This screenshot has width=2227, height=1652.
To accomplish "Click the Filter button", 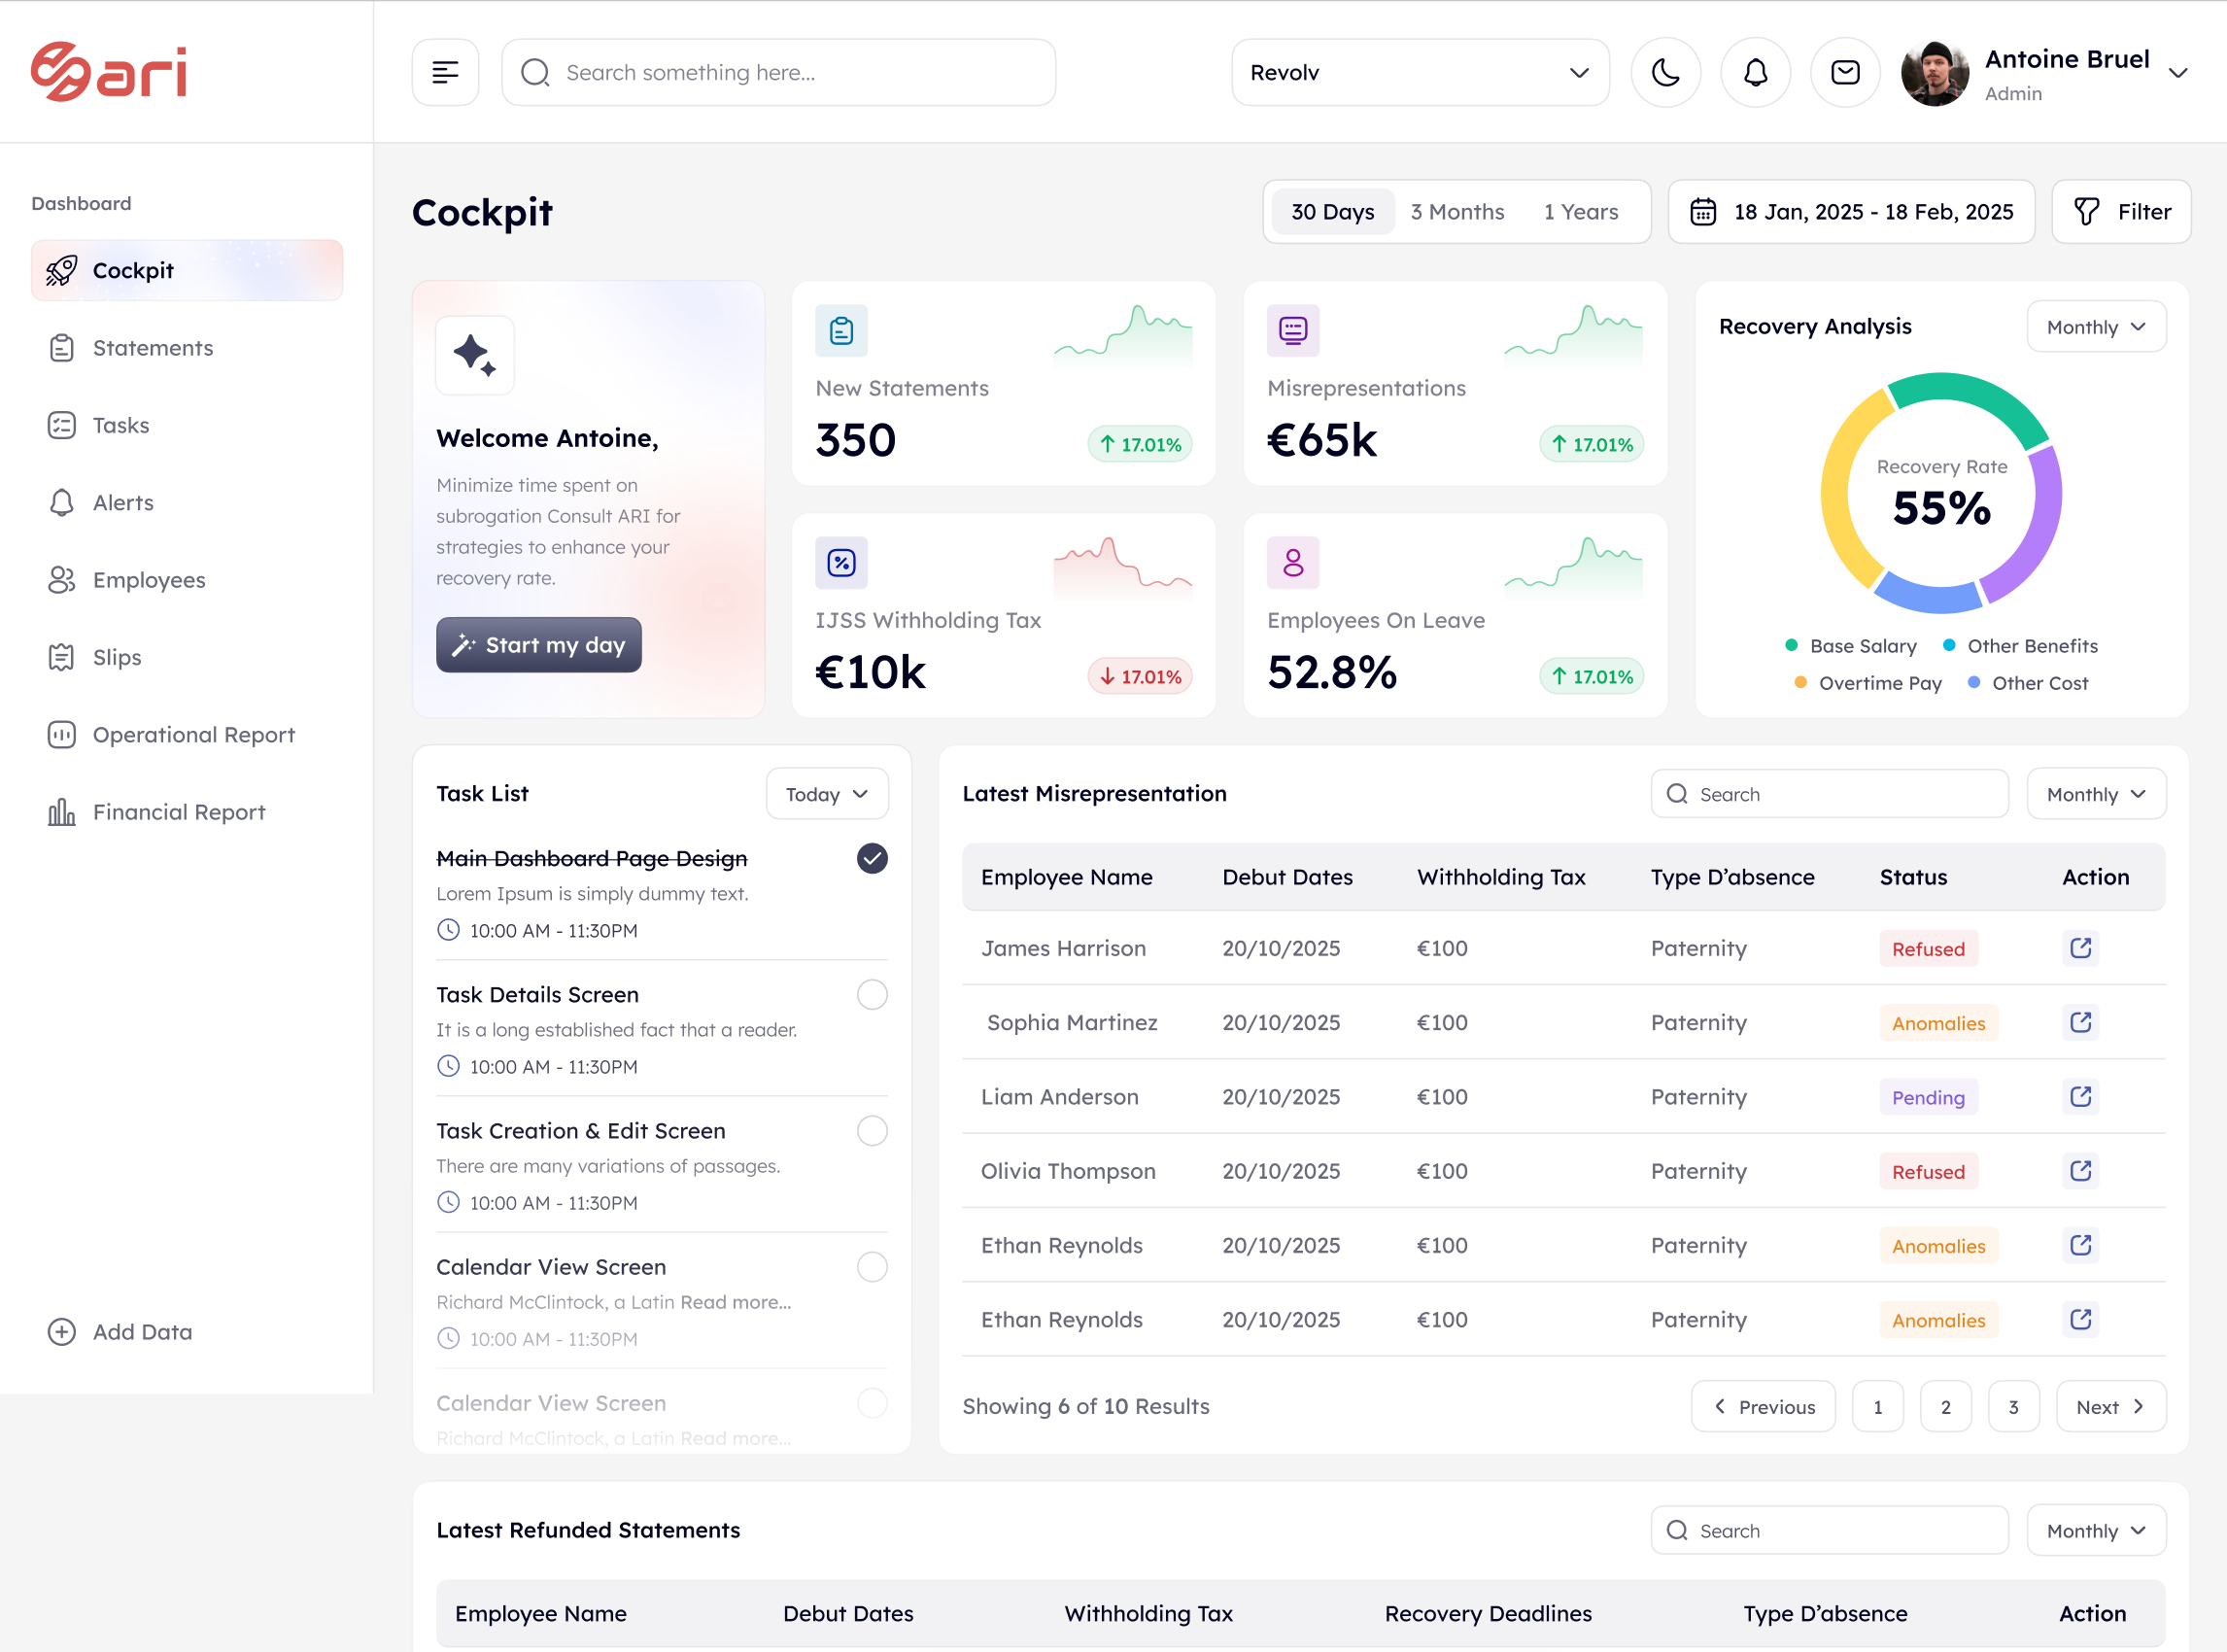I will 2121,212.
